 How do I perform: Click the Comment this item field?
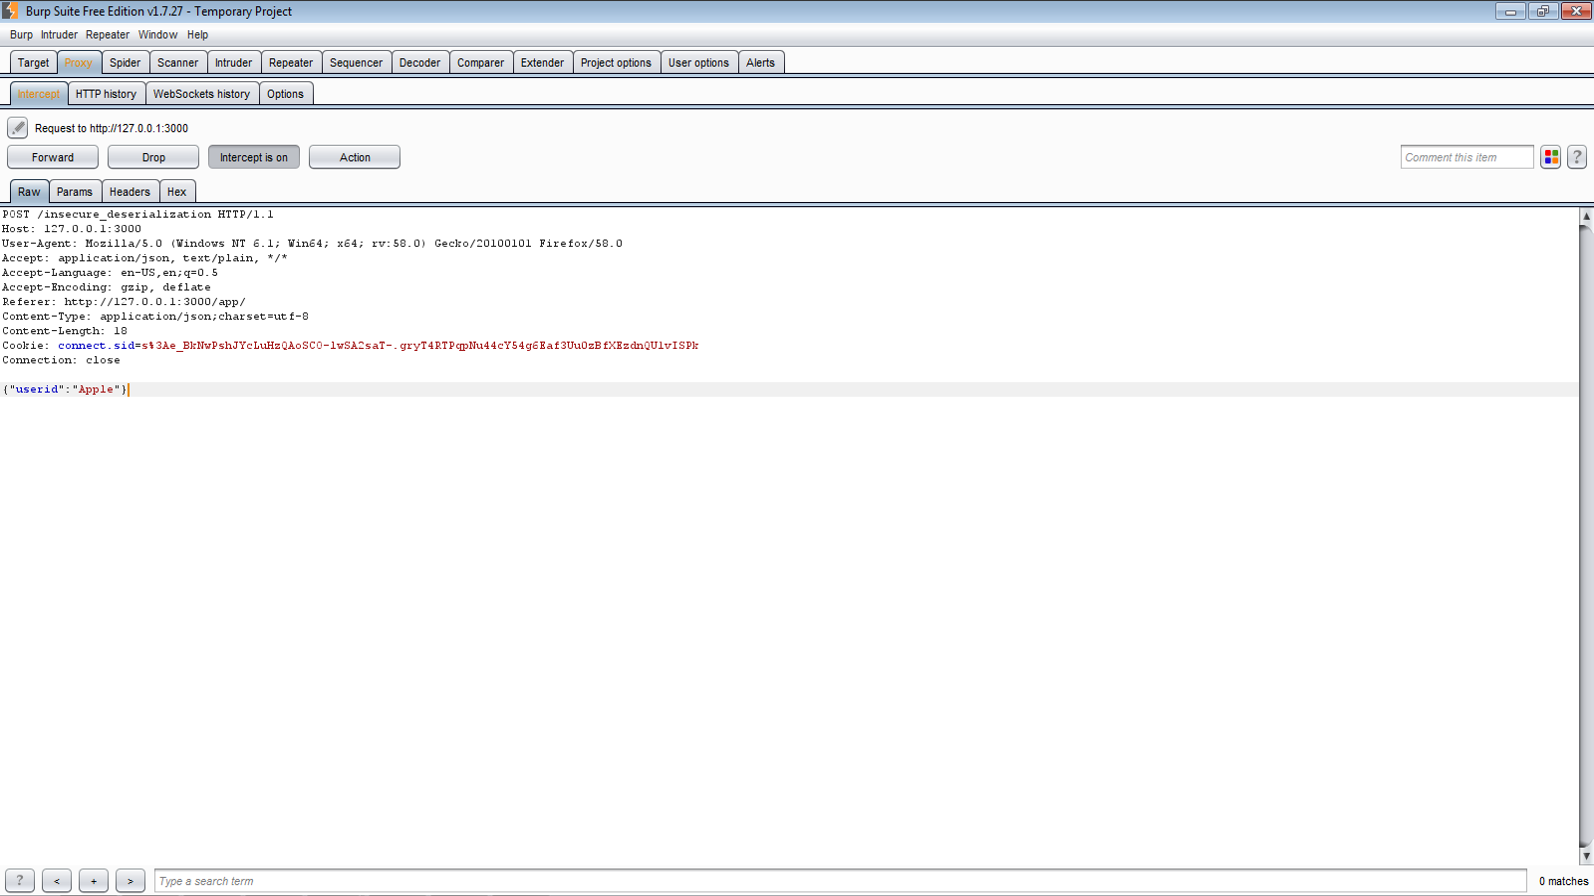1467,157
